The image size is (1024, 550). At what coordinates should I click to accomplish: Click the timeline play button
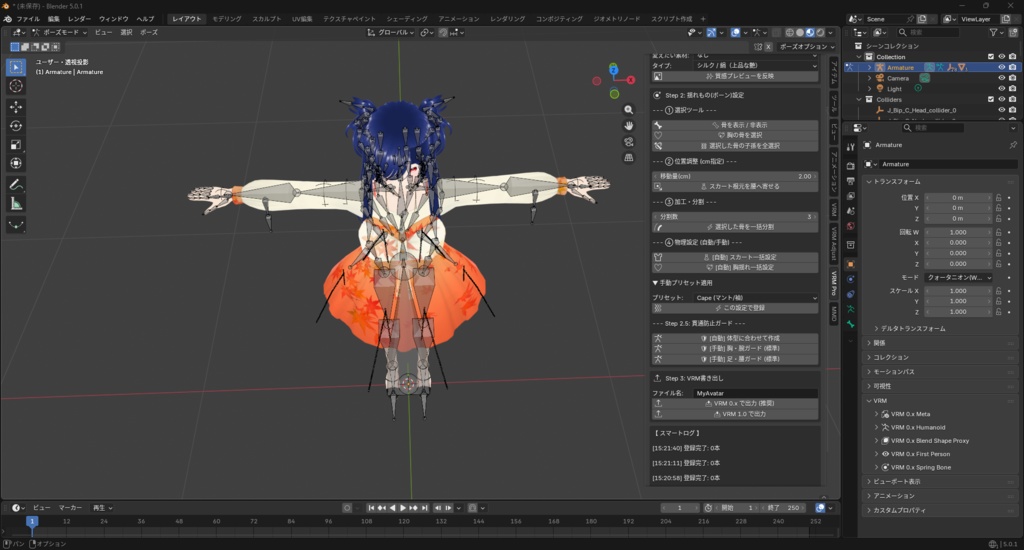pos(403,508)
